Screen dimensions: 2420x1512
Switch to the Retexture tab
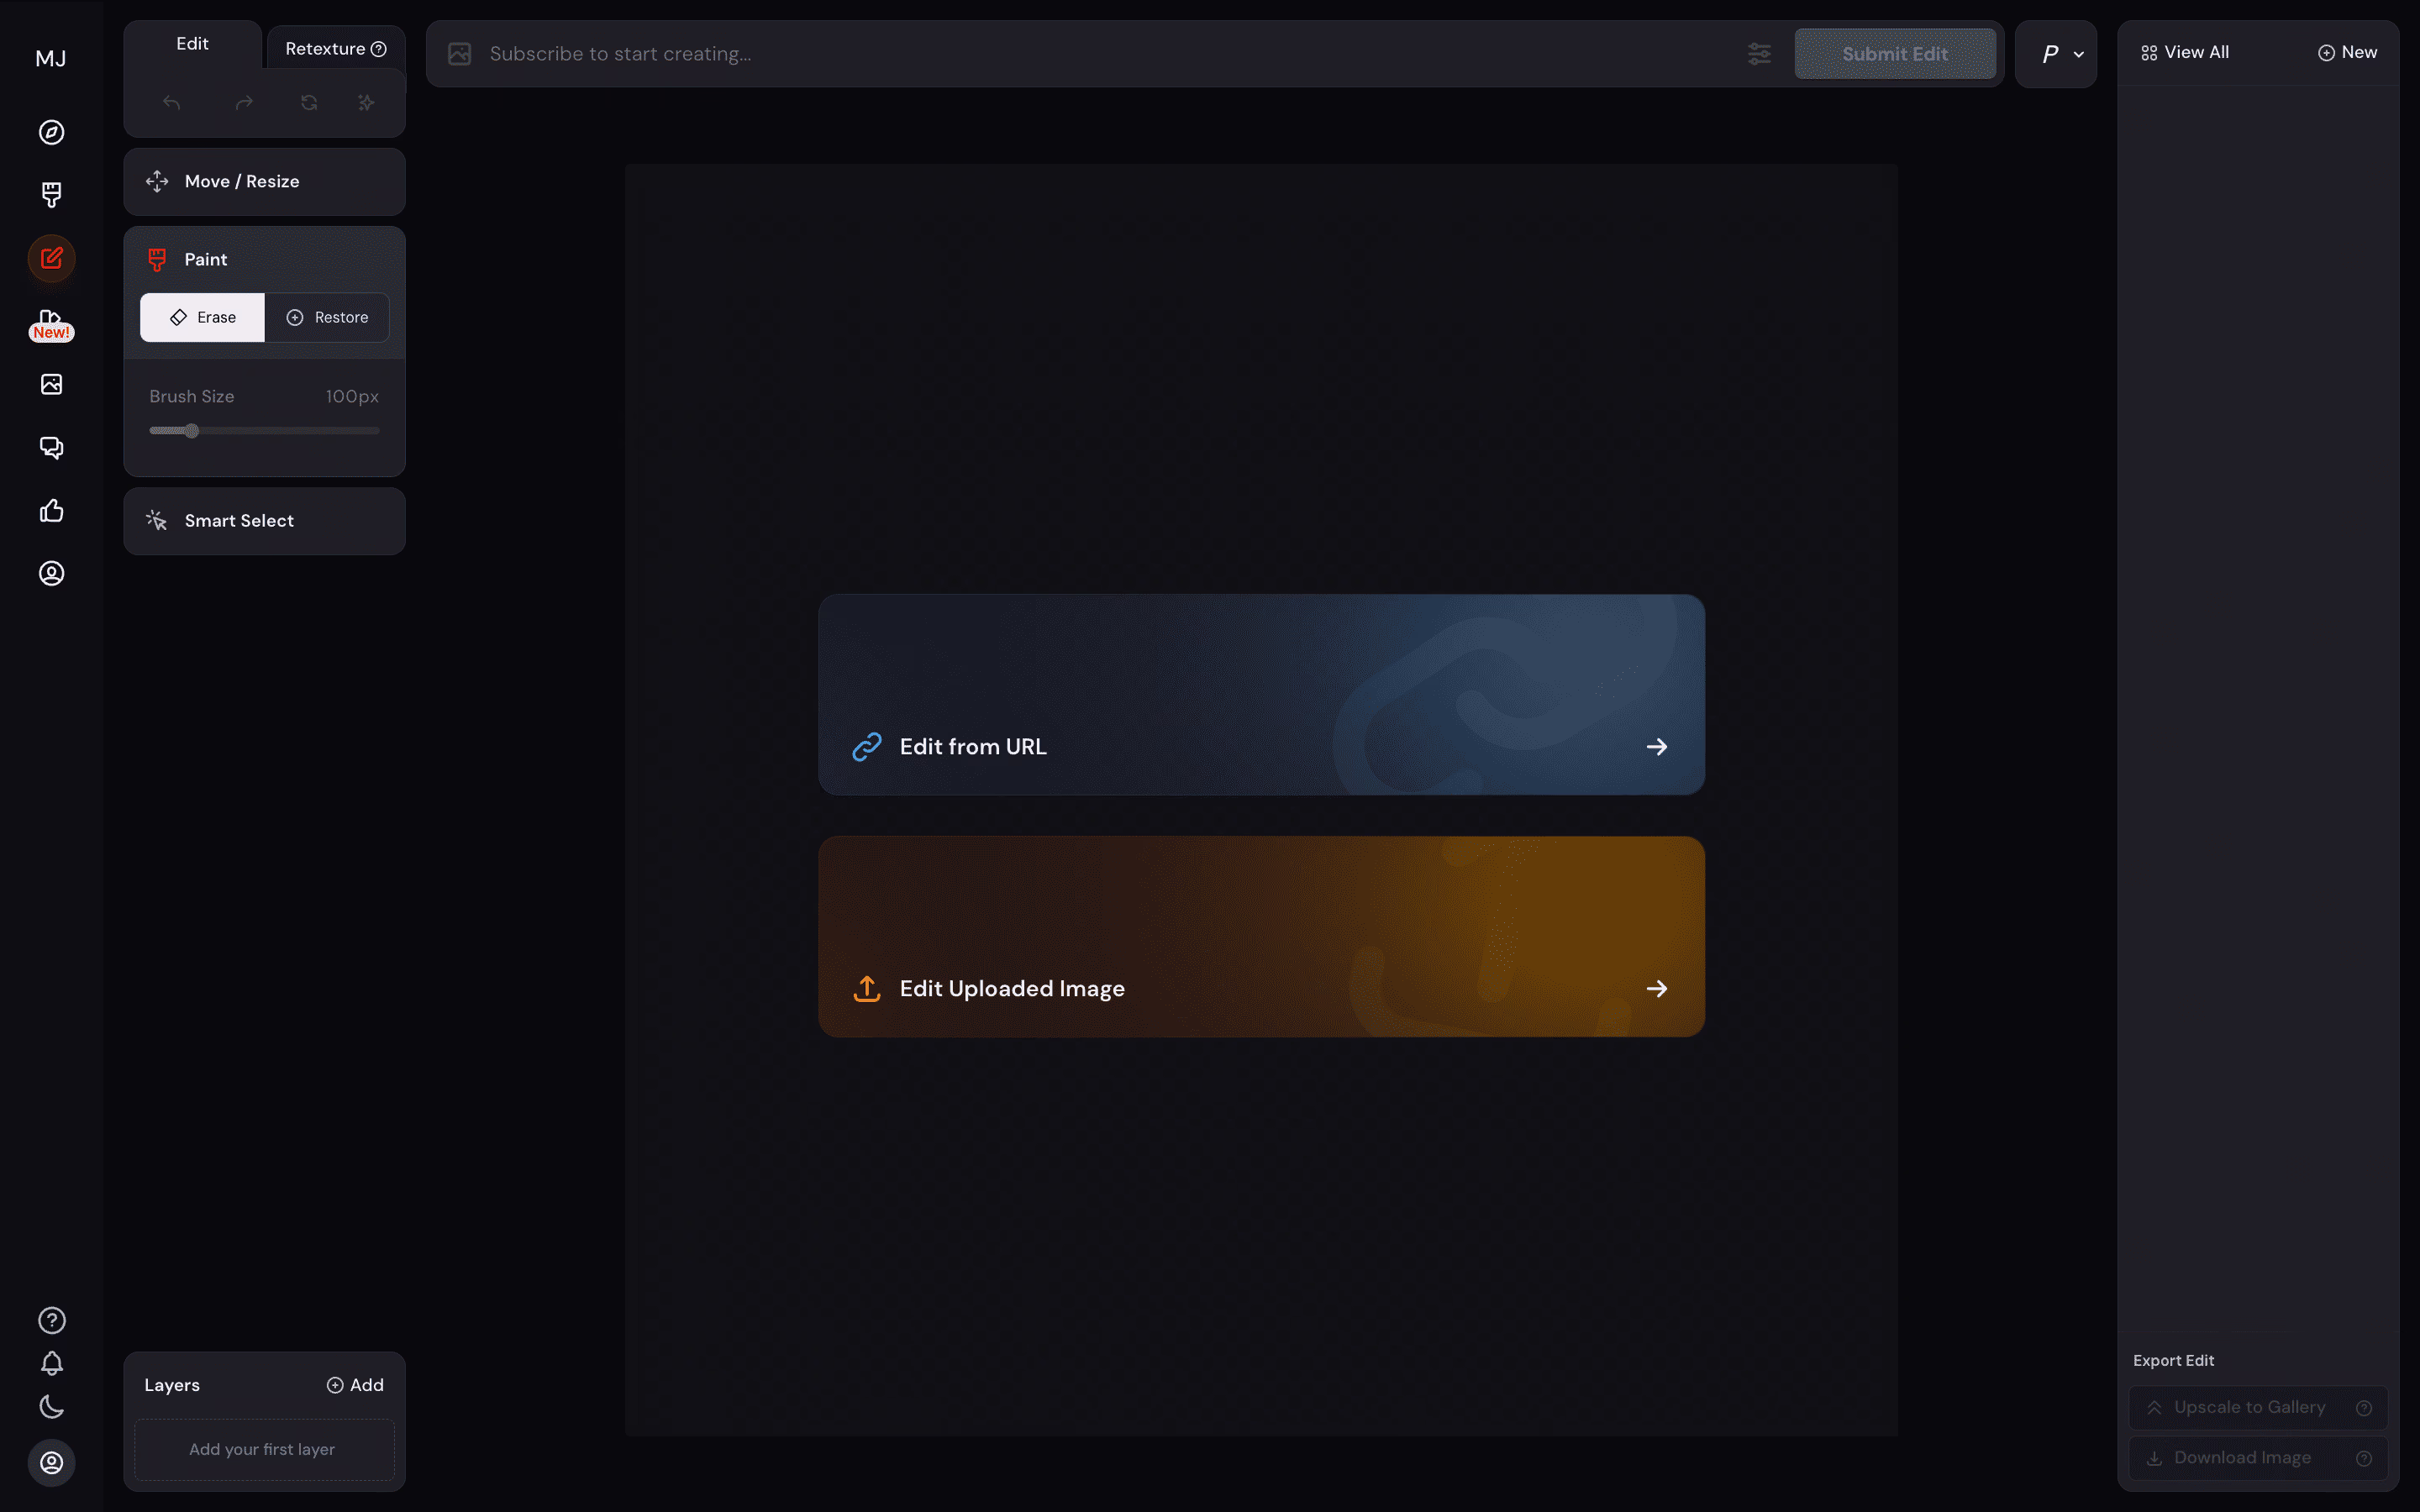pos(335,49)
